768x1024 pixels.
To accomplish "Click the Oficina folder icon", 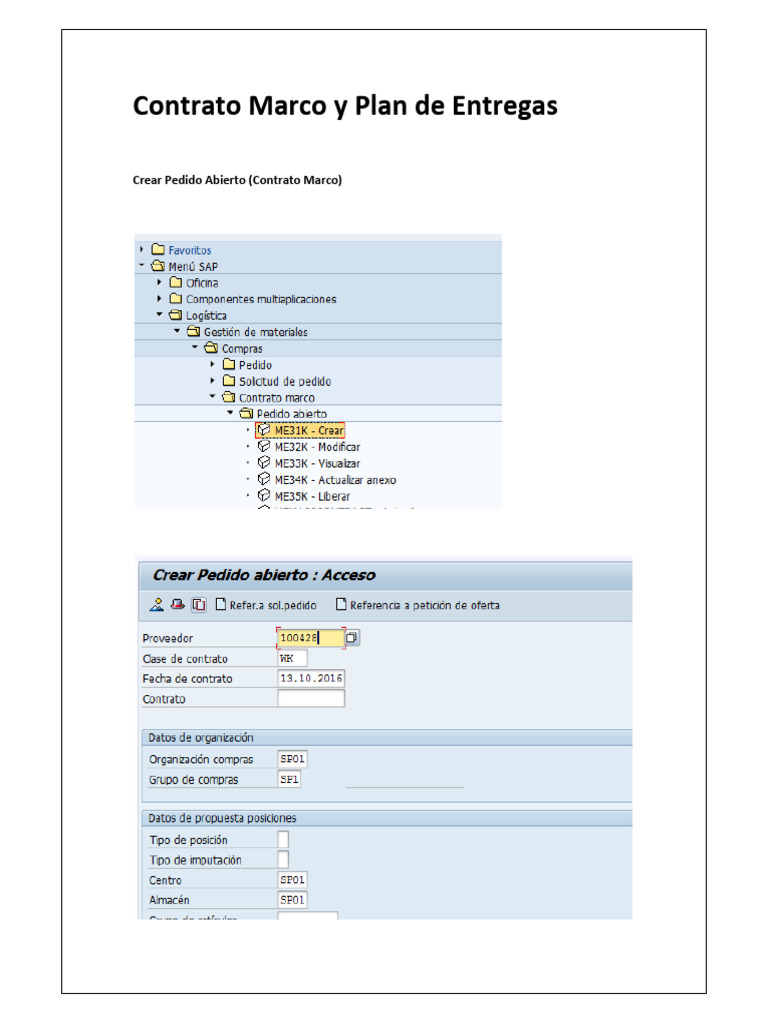I will (176, 282).
